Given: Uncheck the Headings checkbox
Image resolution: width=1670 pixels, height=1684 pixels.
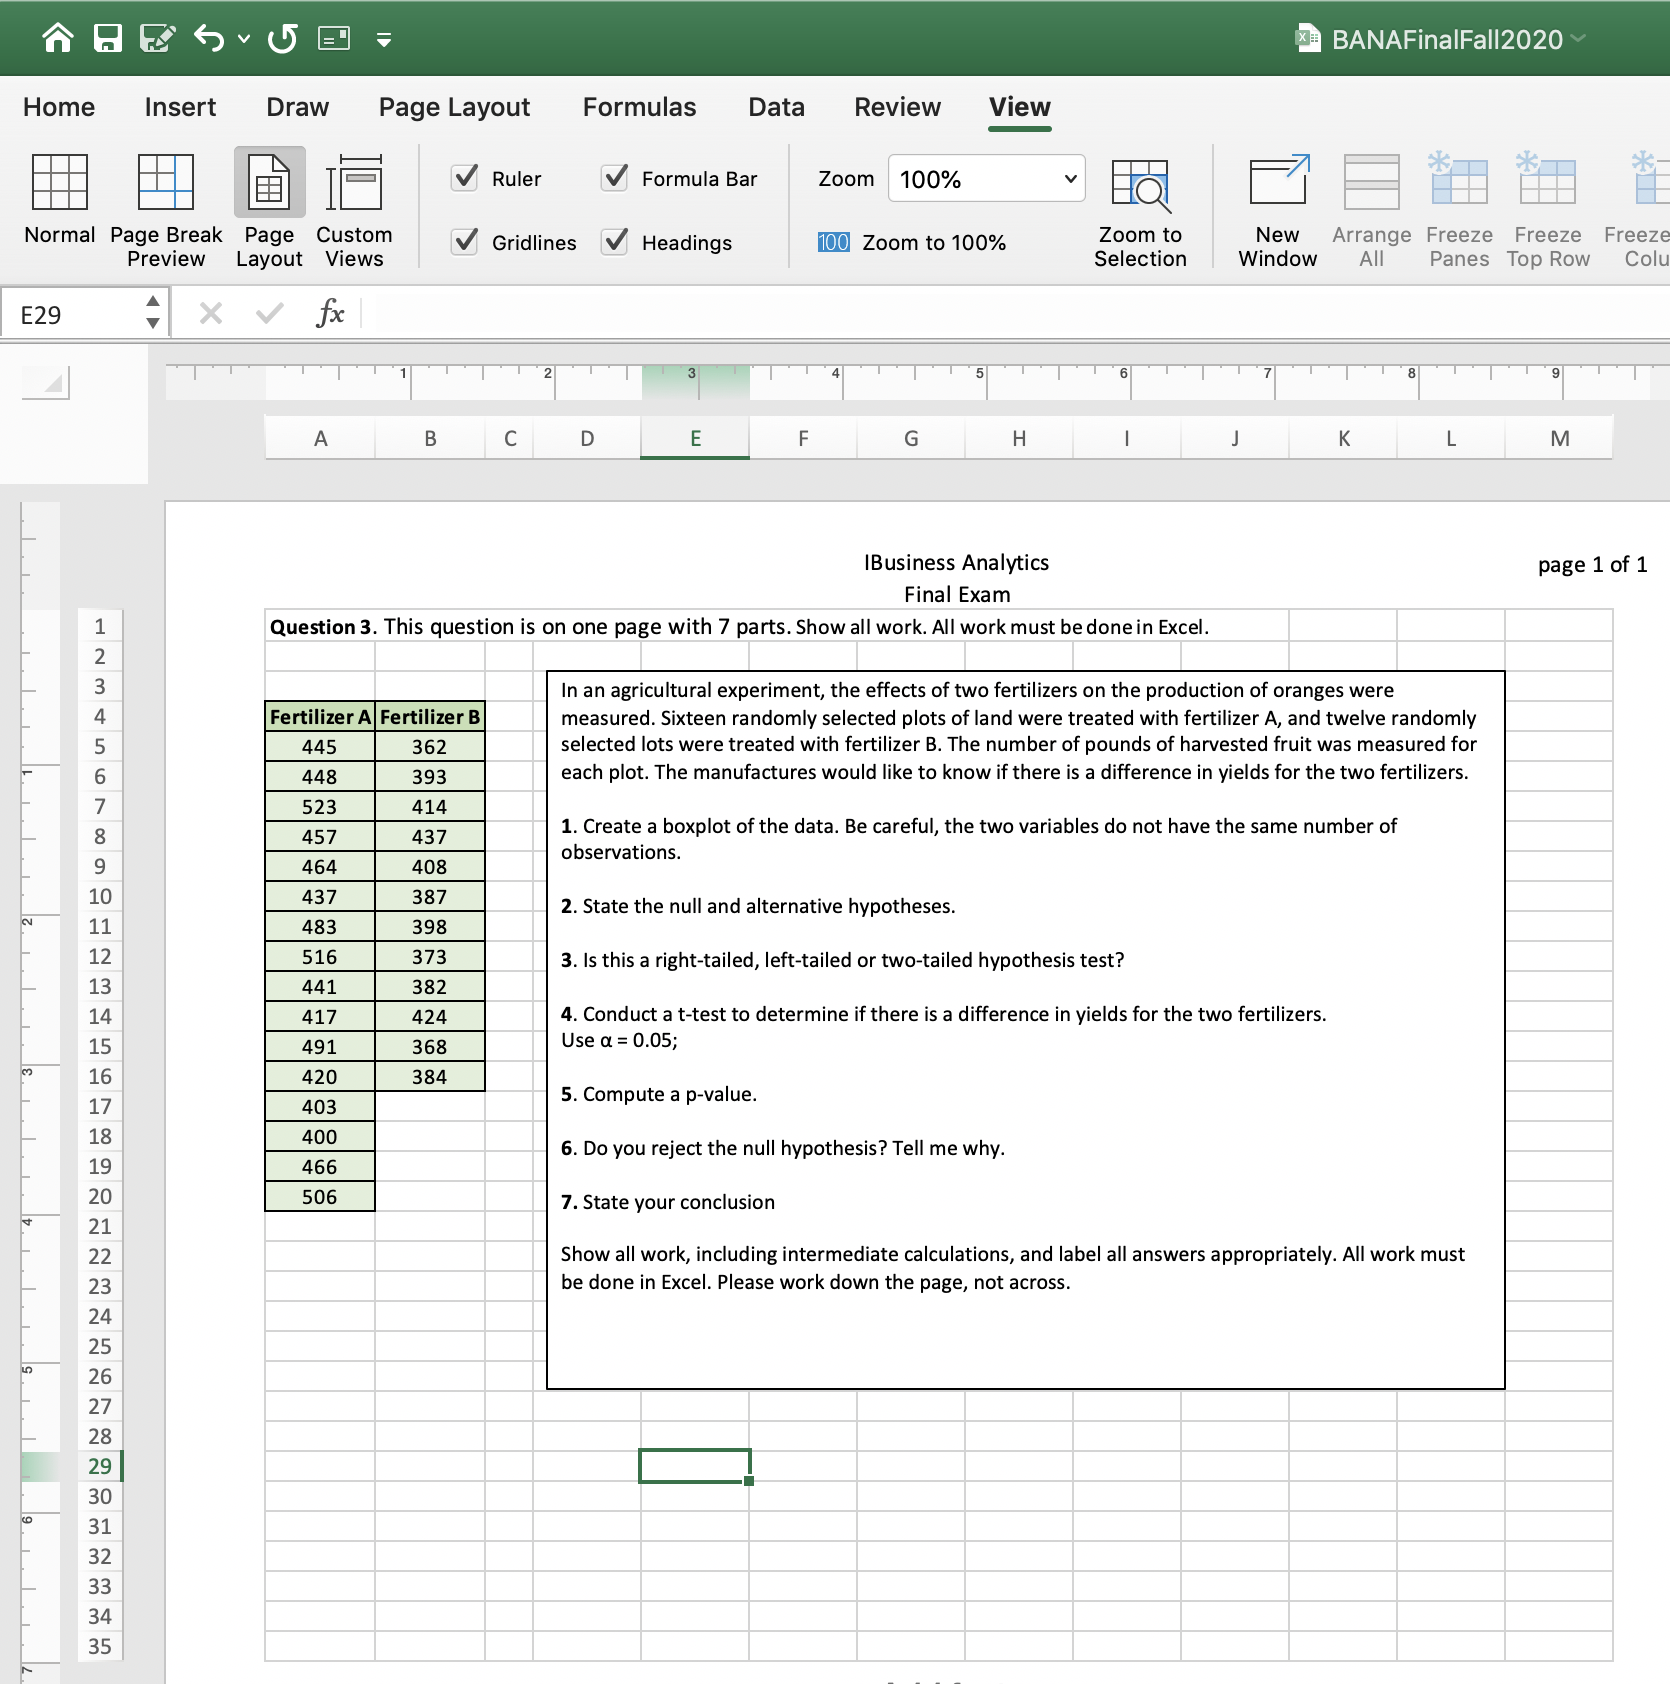Looking at the screenshot, I should (615, 241).
